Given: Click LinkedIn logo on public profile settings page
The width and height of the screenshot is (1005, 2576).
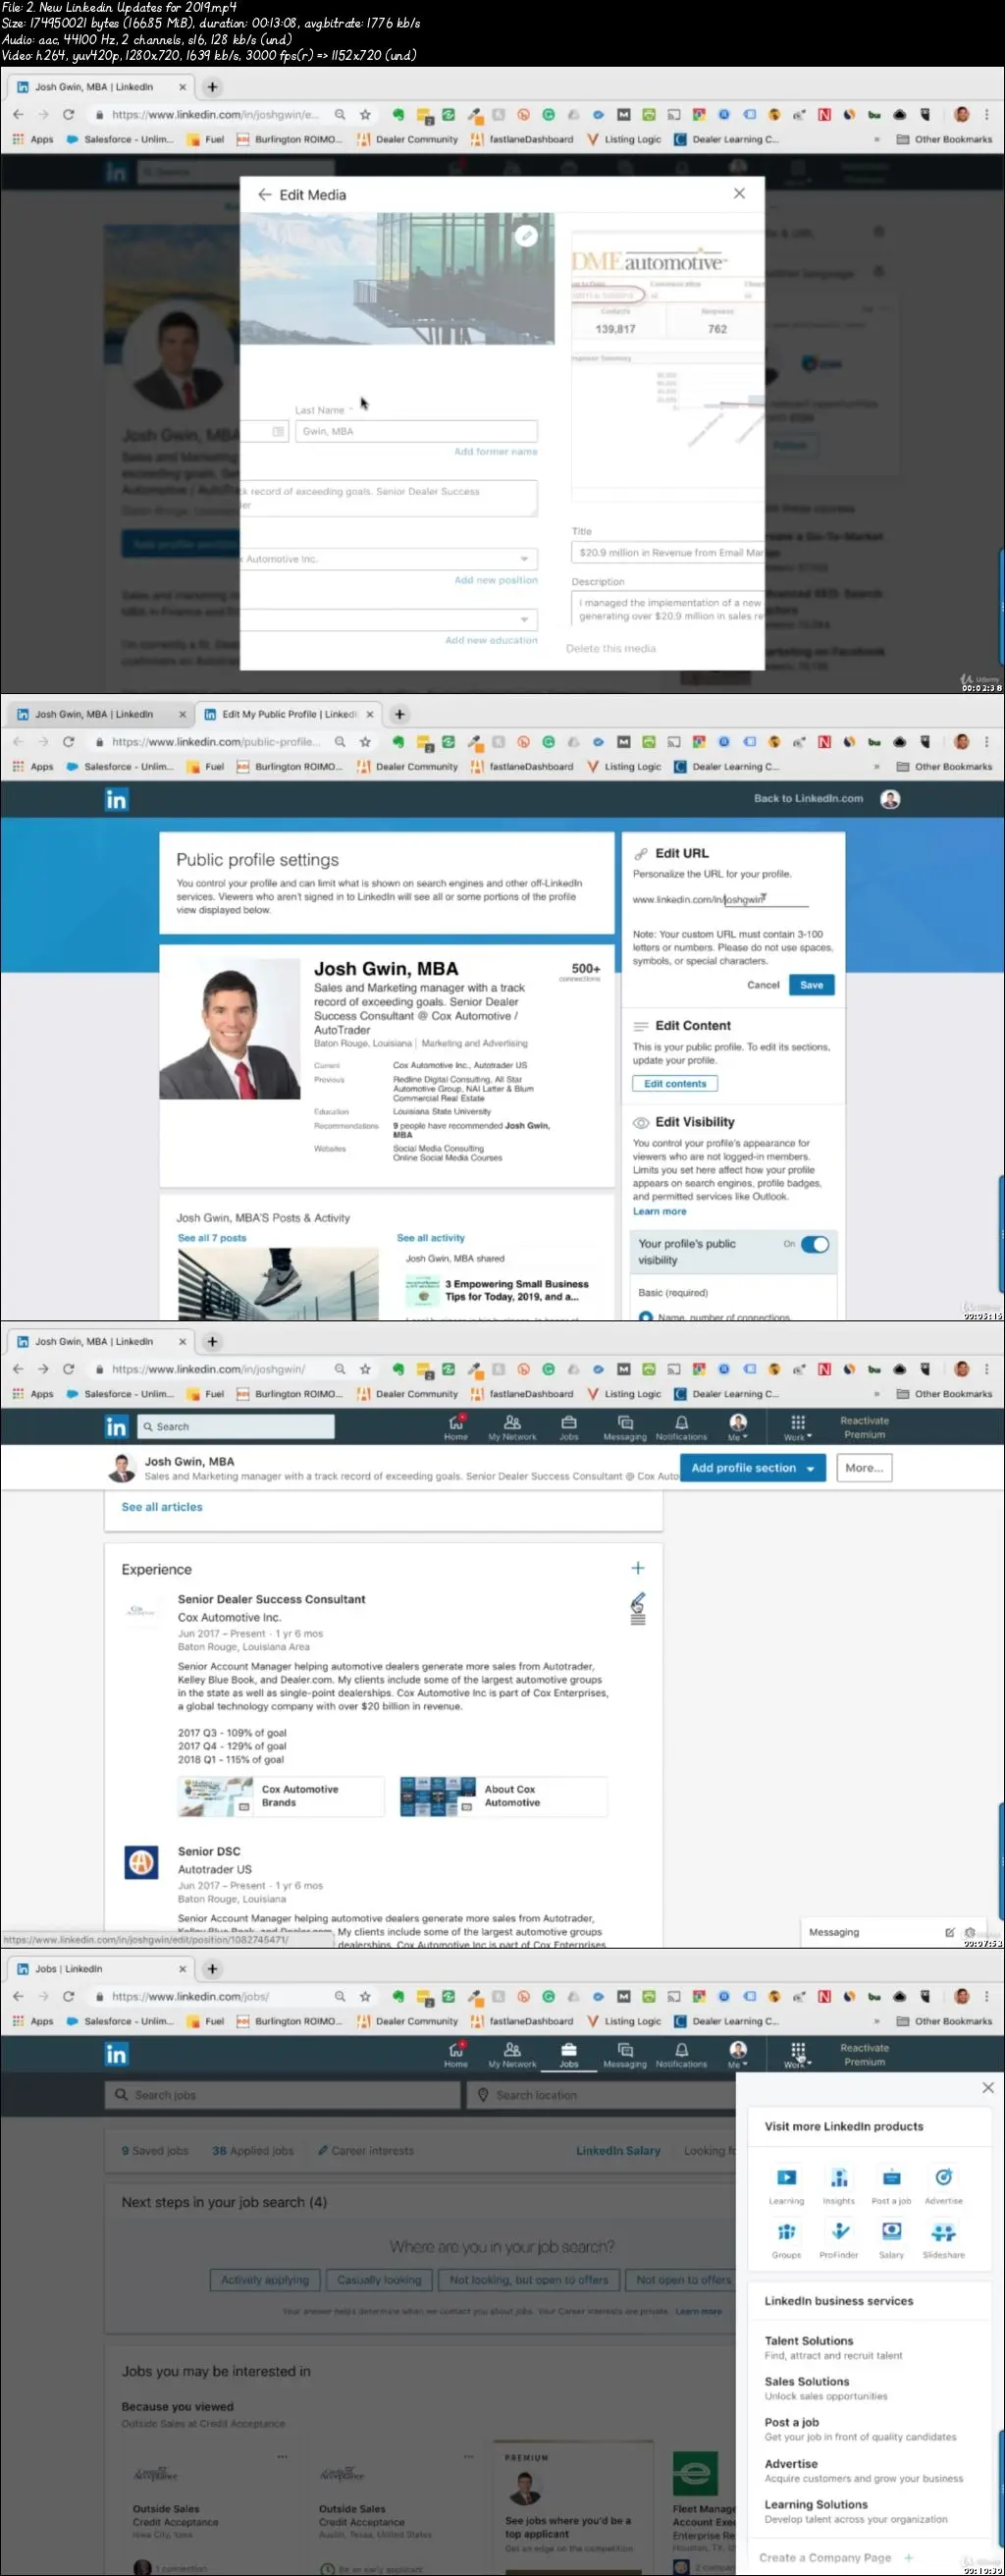Looking at the screenshot, I should [117, 799].
